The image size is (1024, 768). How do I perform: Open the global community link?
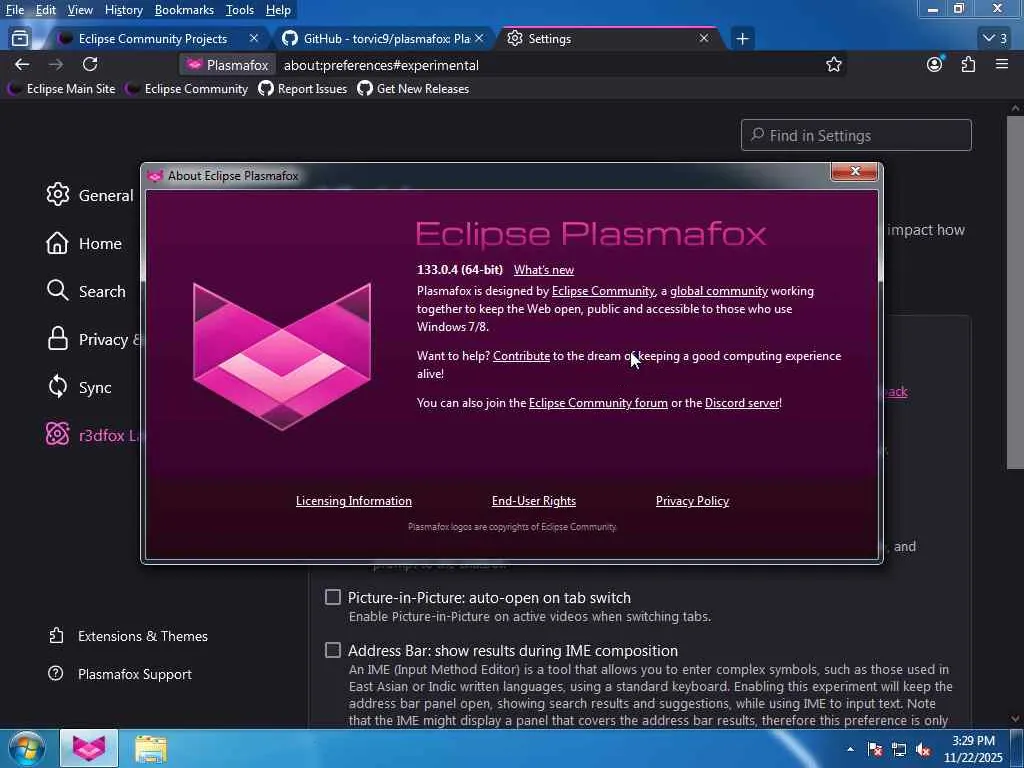pyautogui.click(x=719, y=291)
